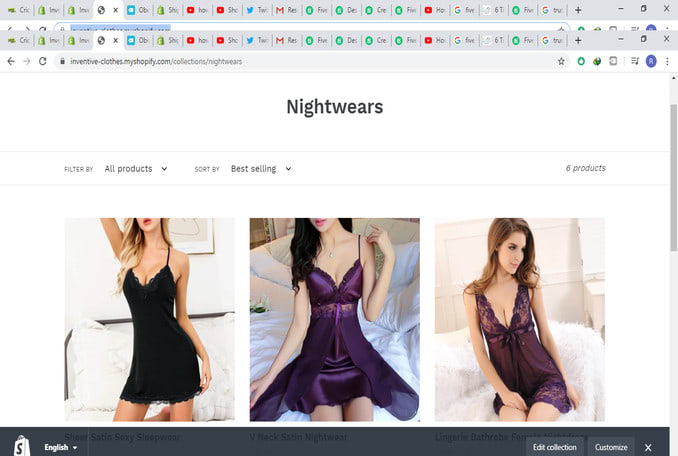Select the 6 T tab in the window behind
The image size is (678, 456).
pyautogui.click(x=494, y=10)
